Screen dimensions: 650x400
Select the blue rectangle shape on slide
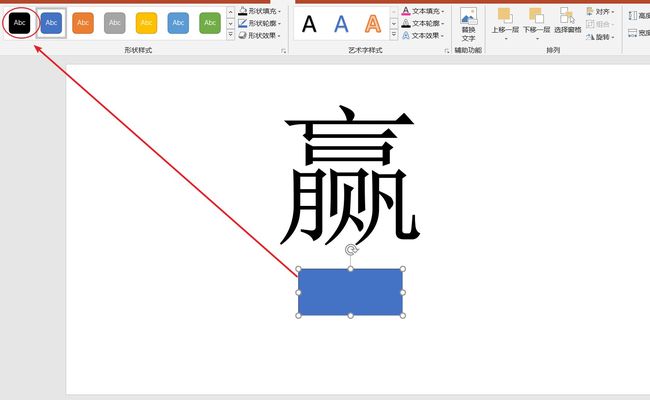[x=350, y=292]
